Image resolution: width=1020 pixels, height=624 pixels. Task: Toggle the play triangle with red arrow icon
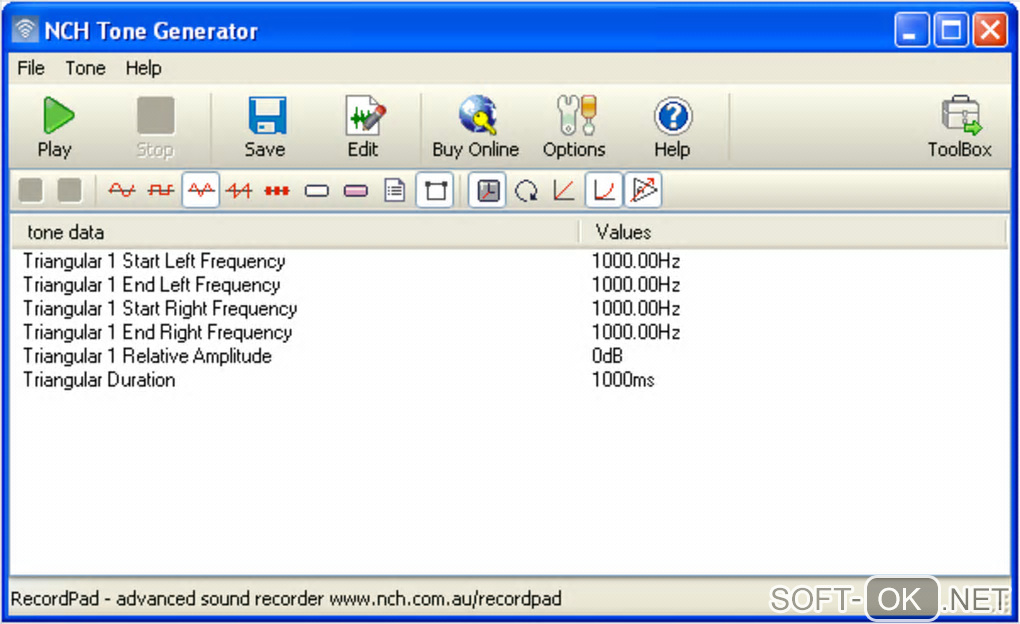coord(643,190)
